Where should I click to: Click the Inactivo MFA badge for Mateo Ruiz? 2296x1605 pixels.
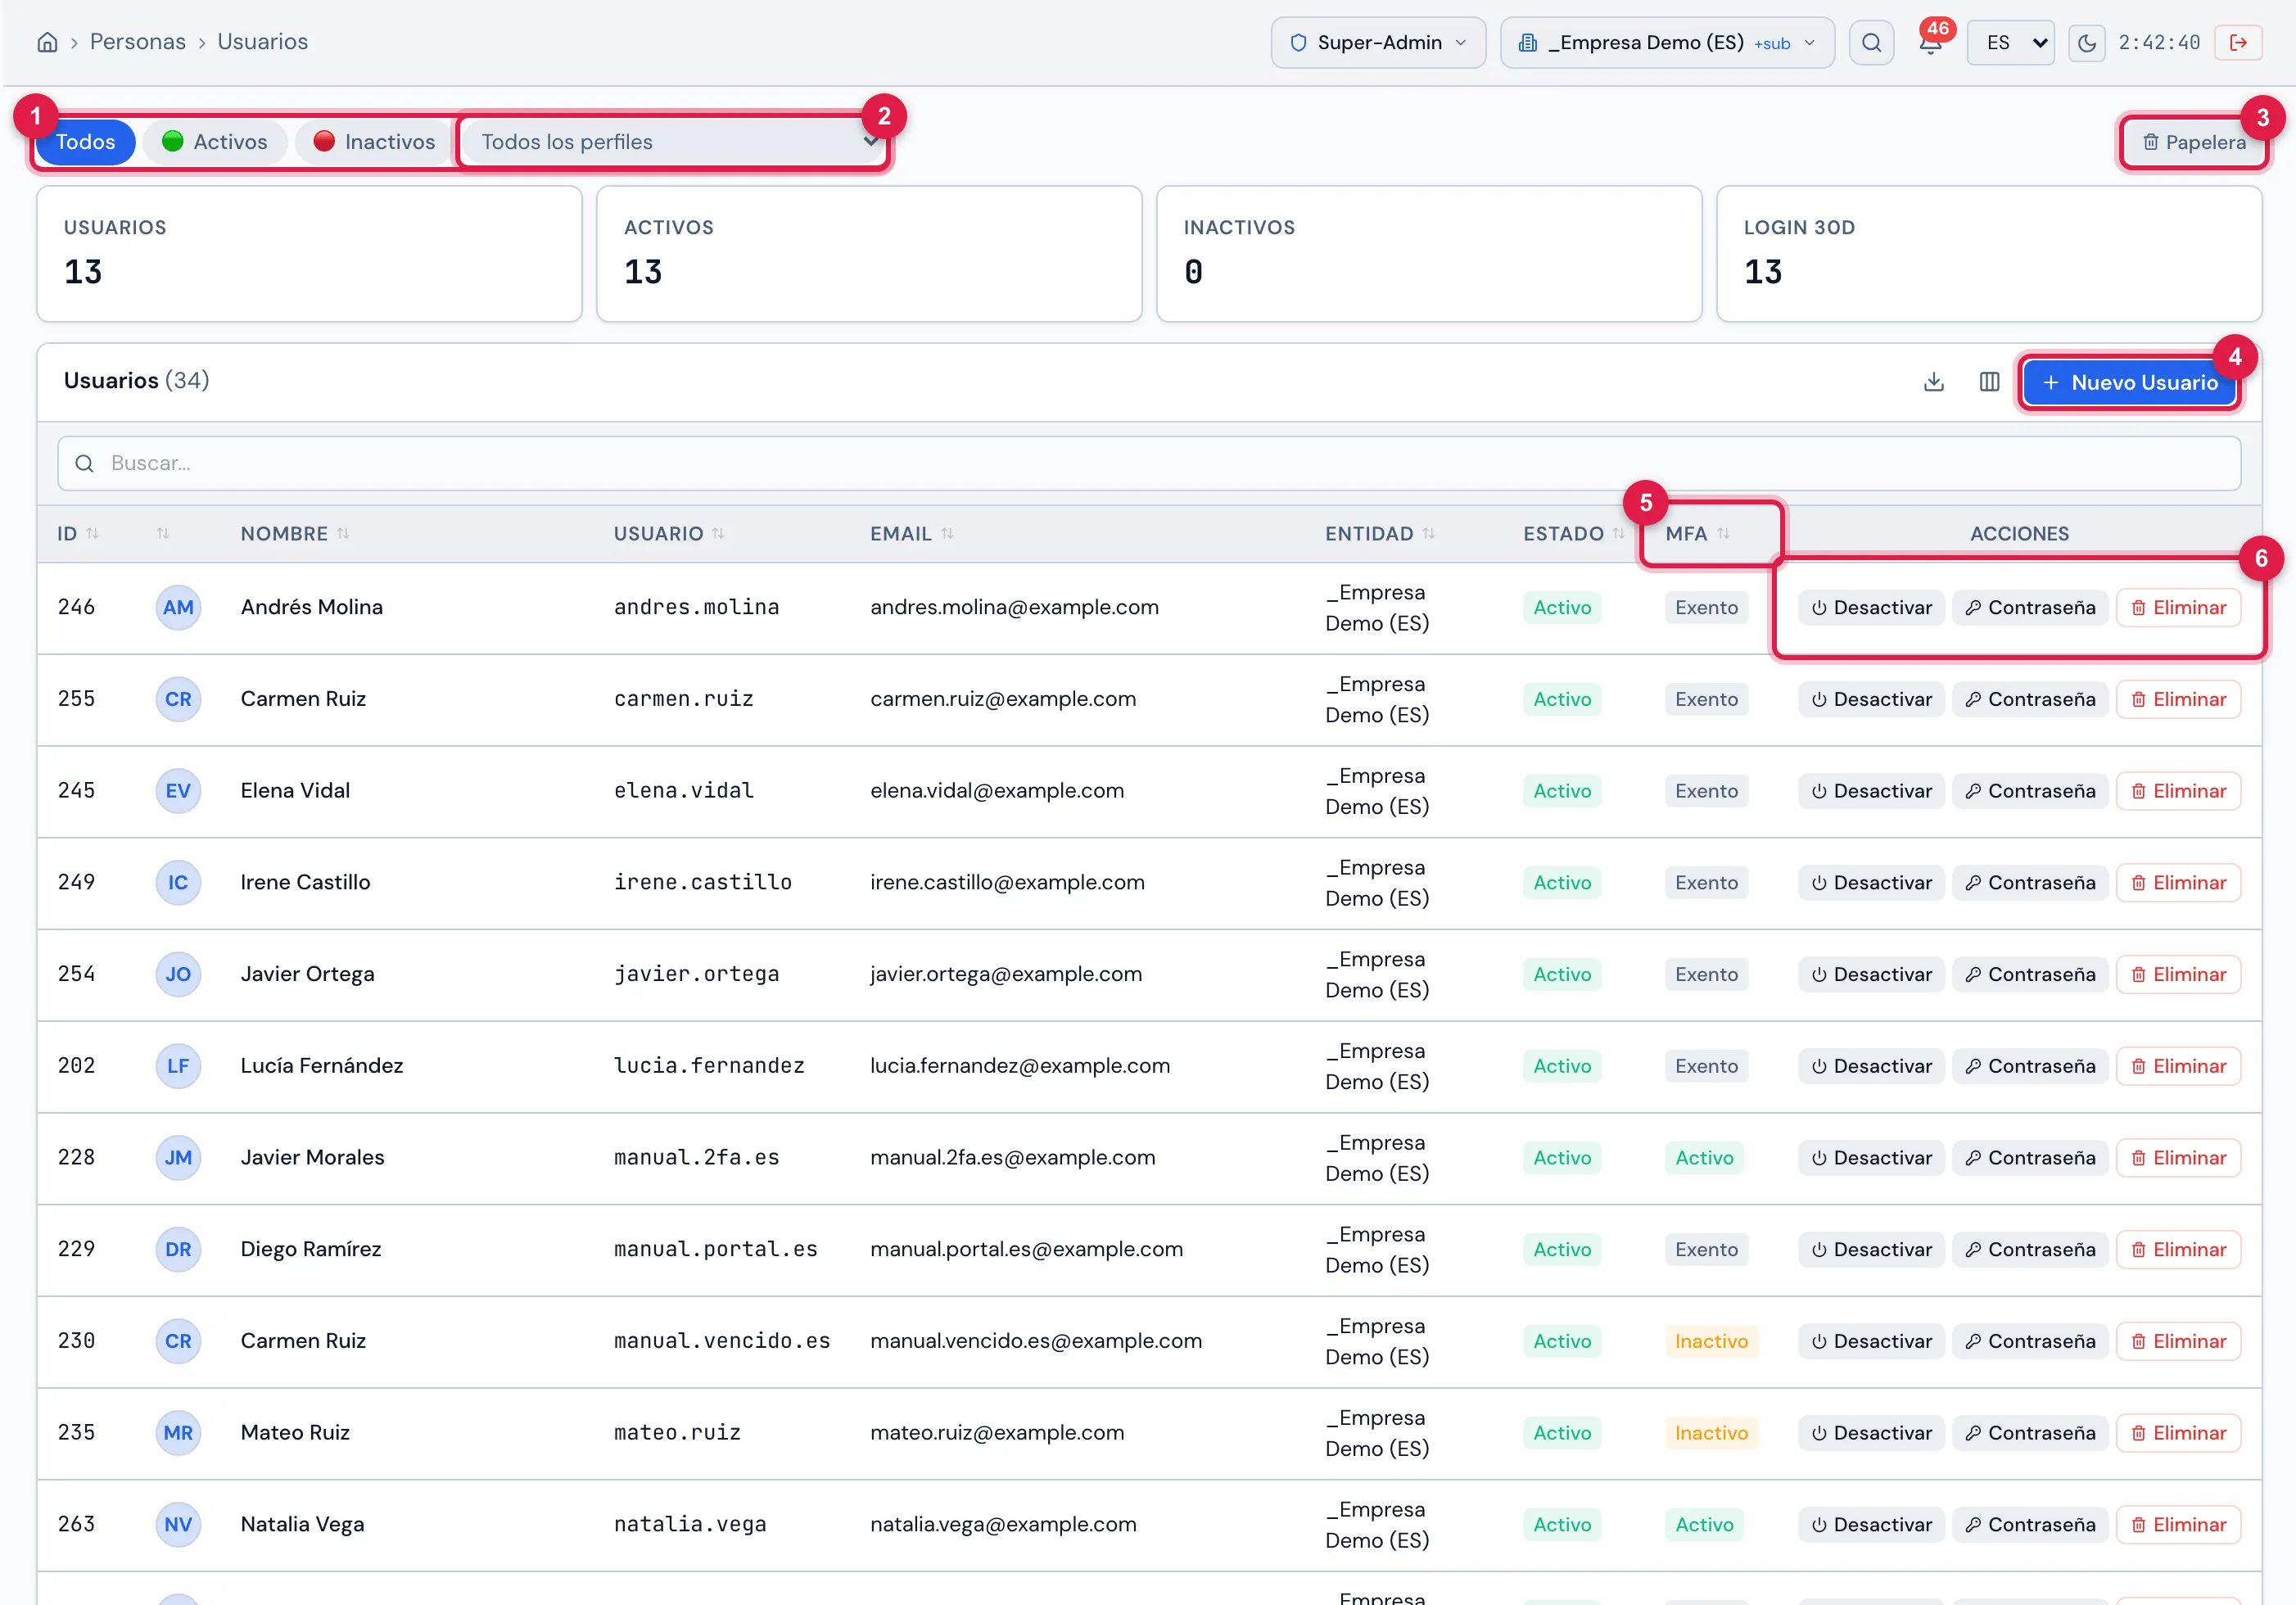pyautogui.click(x=1711, y=1433)
